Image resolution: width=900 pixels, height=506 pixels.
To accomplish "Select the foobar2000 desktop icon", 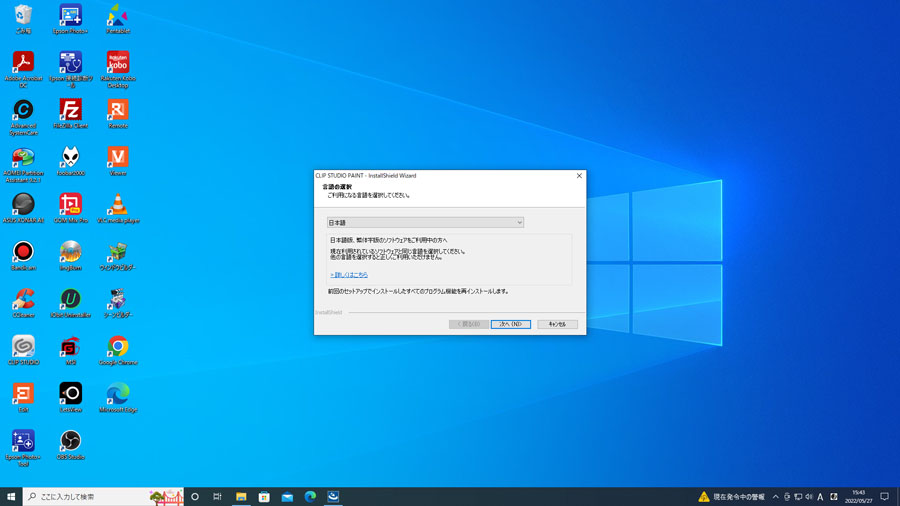I will [x=71, y=161].
